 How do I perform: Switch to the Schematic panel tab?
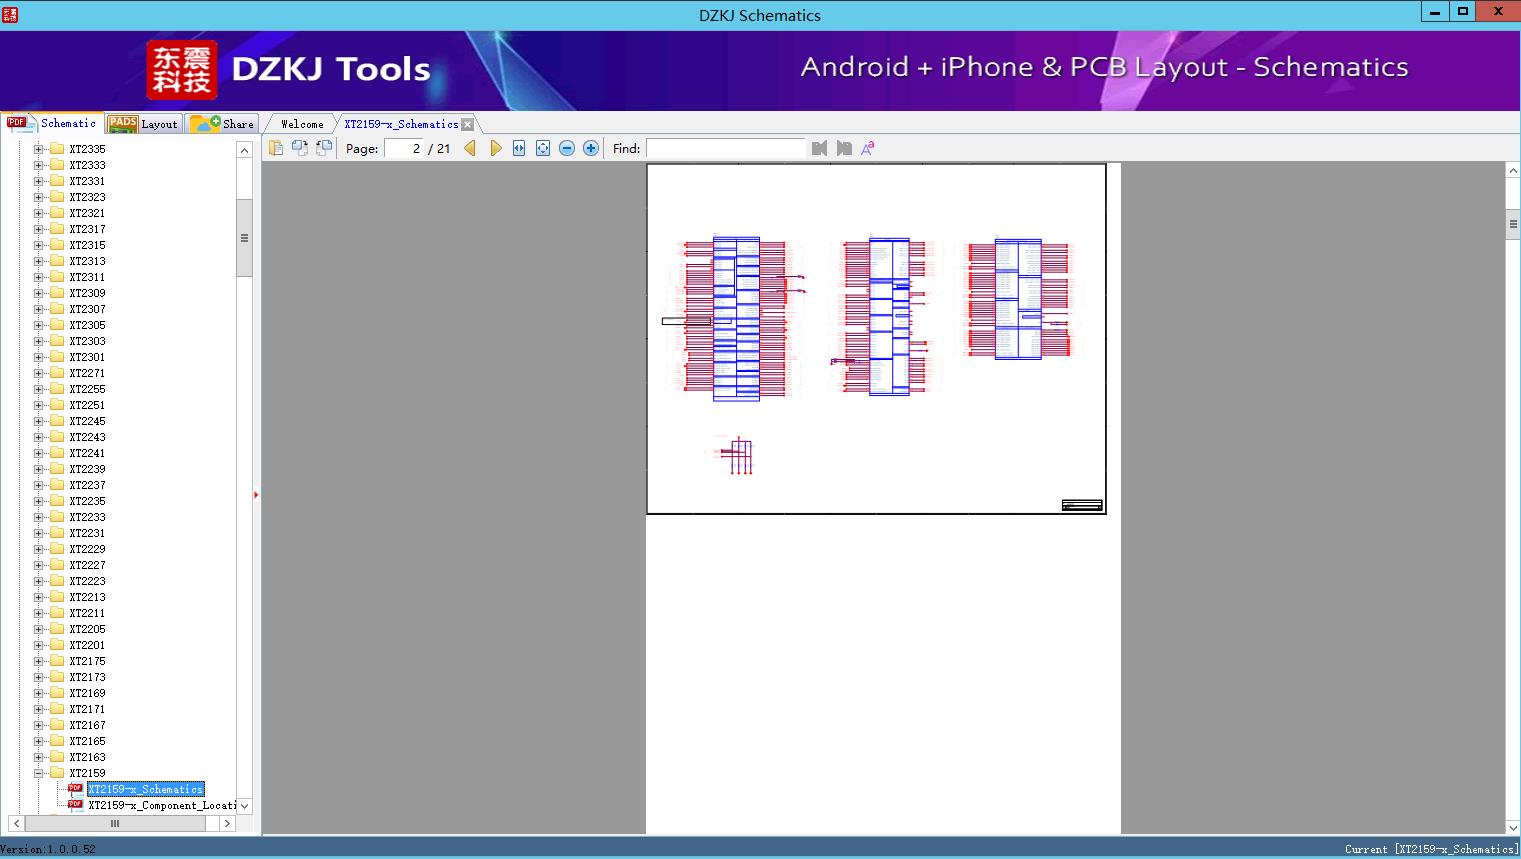point(52,123)
